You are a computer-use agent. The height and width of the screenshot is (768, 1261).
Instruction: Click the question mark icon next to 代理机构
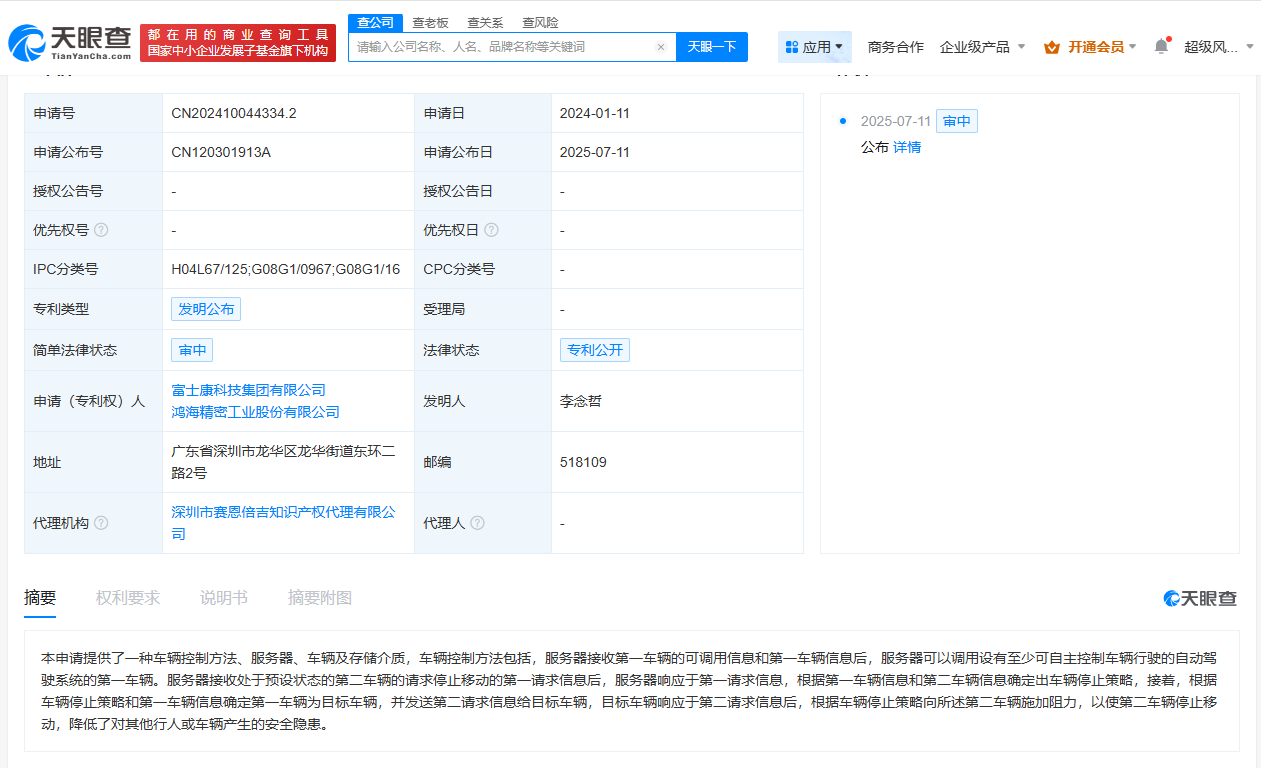tap(101, 523)
